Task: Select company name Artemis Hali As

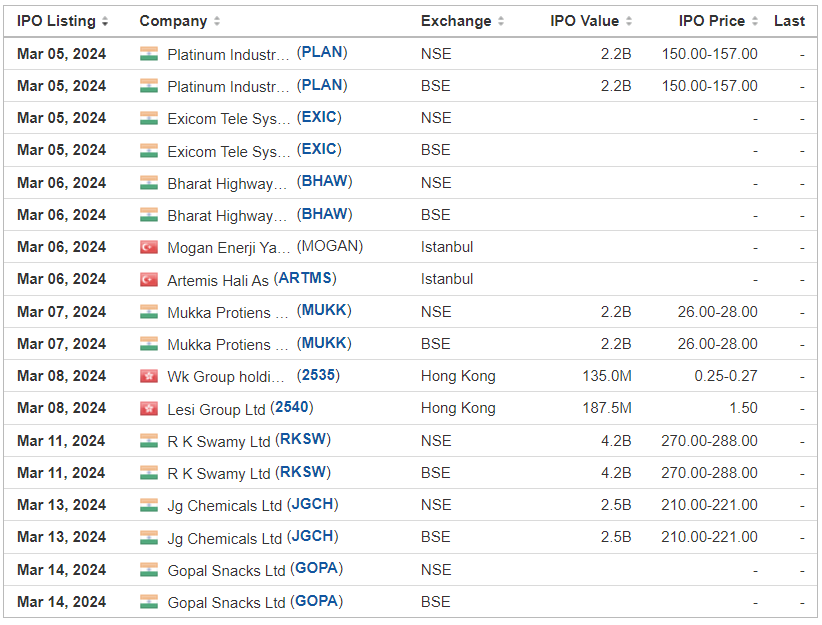Action: click(x=218, y=281)
